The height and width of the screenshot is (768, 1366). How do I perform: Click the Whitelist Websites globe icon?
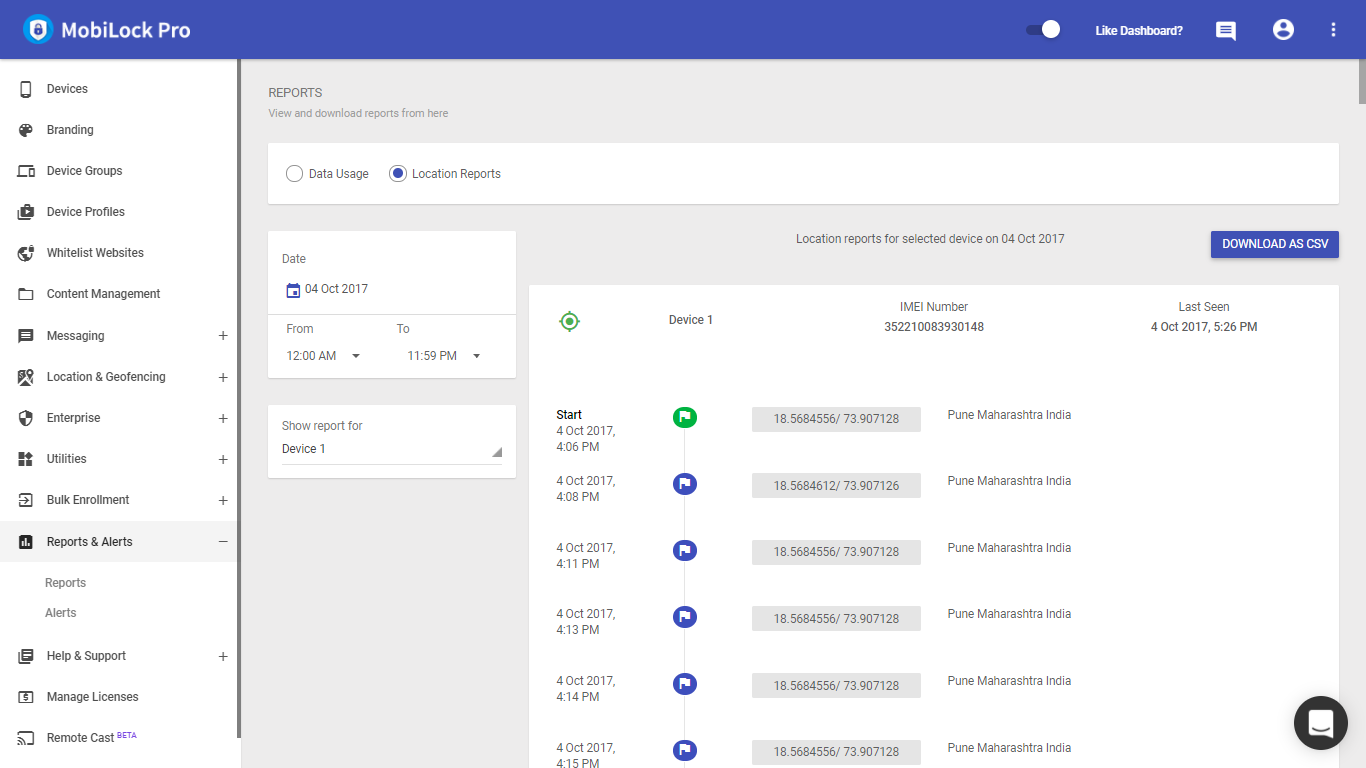tap(26, 253)
